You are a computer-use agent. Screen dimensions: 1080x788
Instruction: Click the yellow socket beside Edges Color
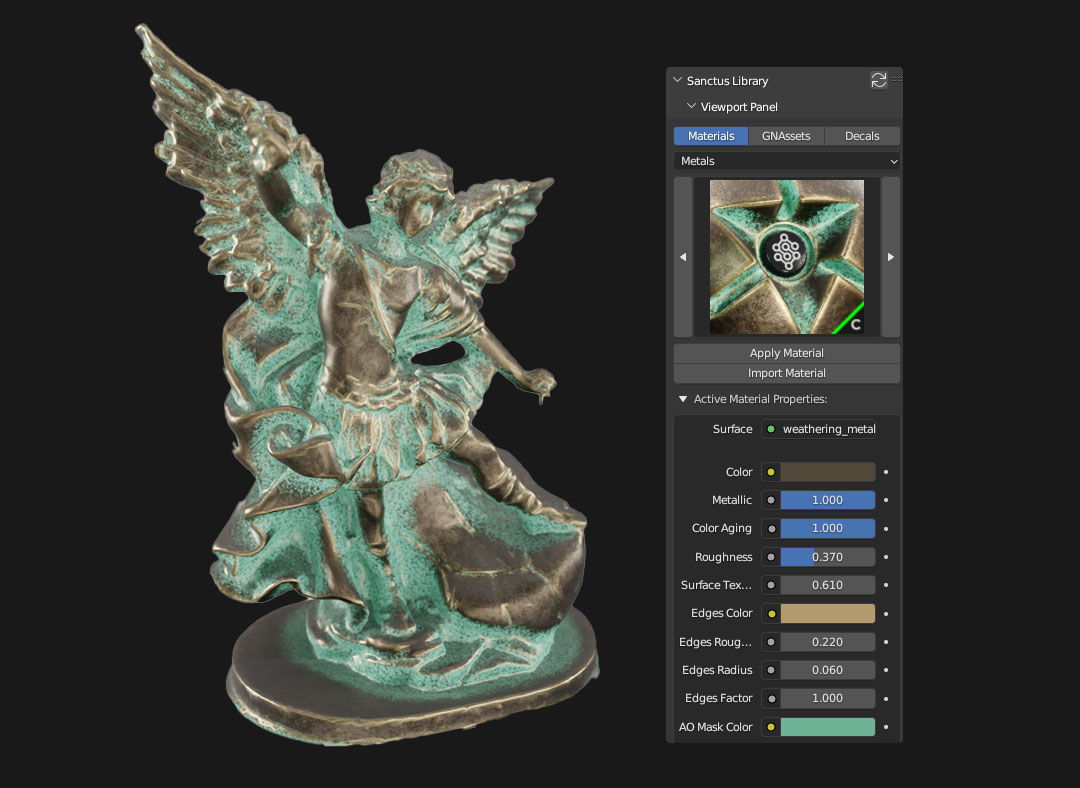[x=770, y=613]
